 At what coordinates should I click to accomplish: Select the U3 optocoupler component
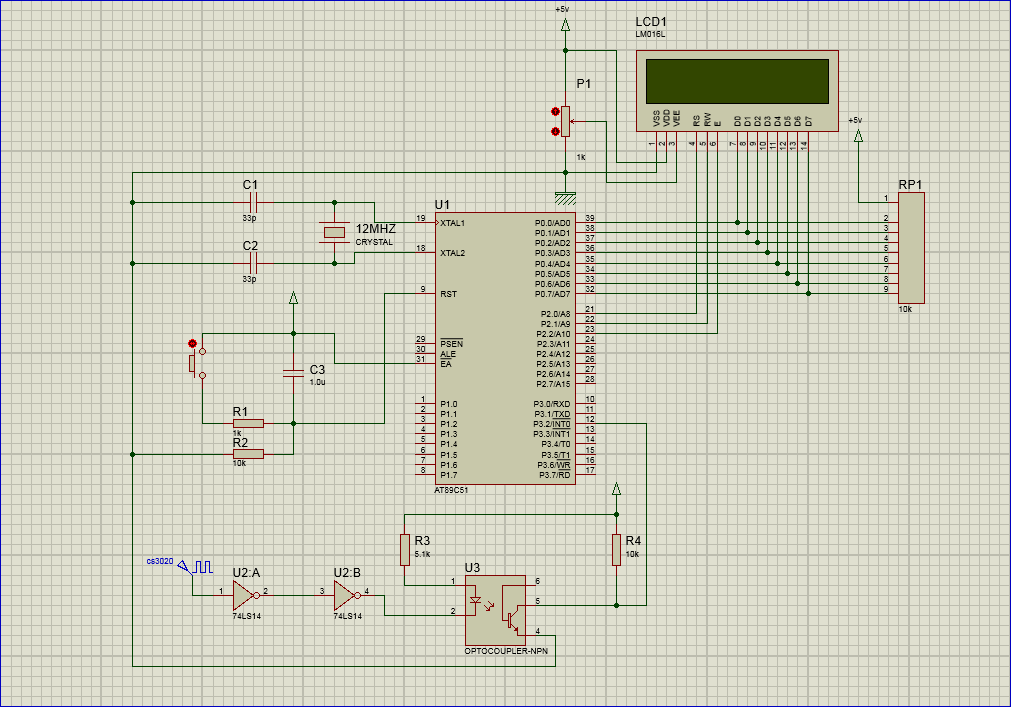[495, 610]
